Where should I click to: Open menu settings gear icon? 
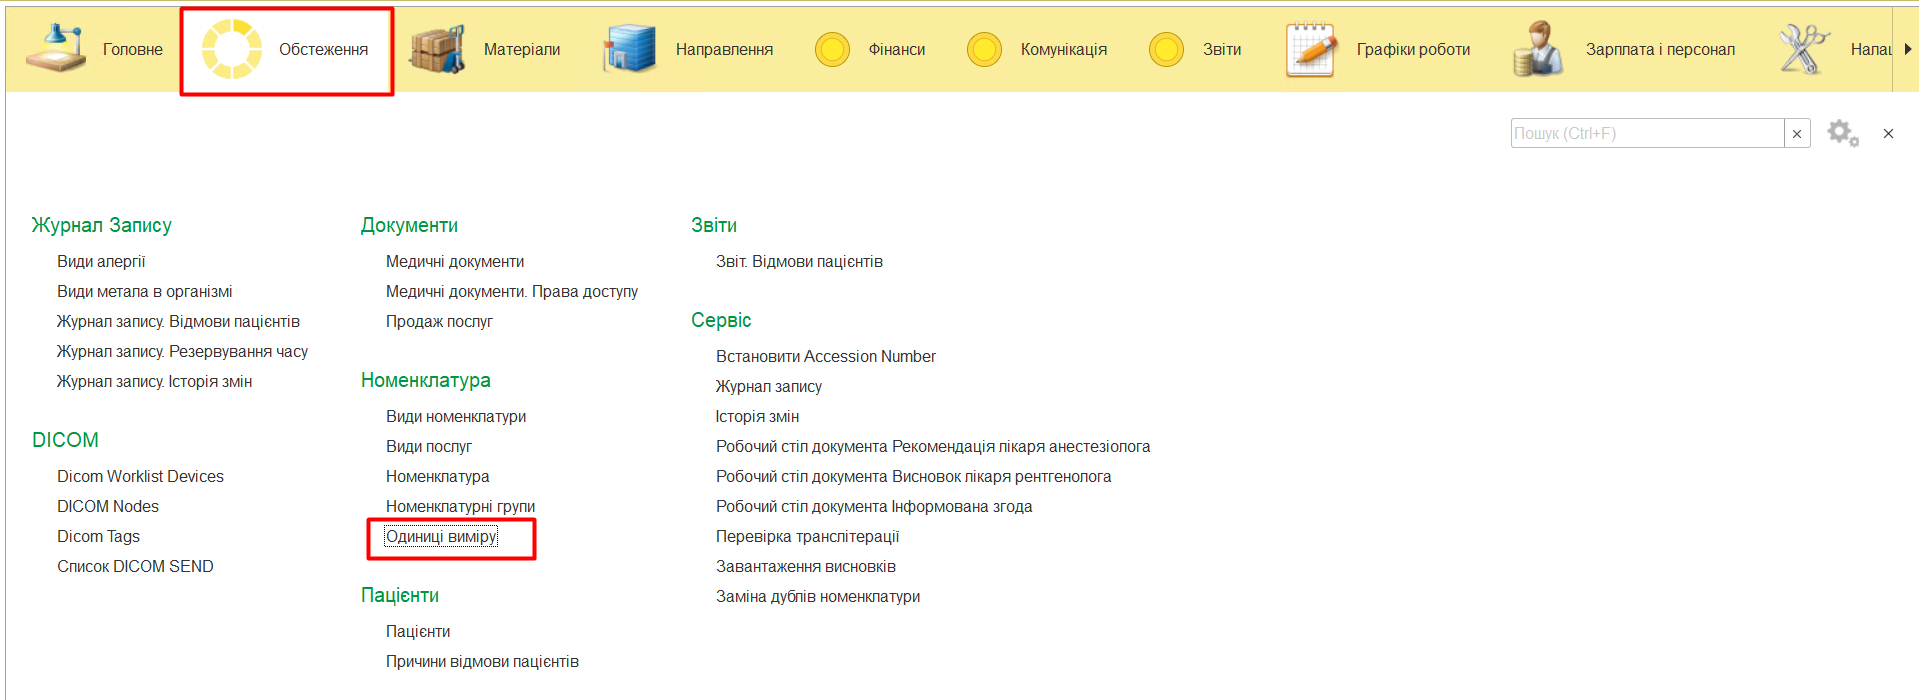point(1842,133)
